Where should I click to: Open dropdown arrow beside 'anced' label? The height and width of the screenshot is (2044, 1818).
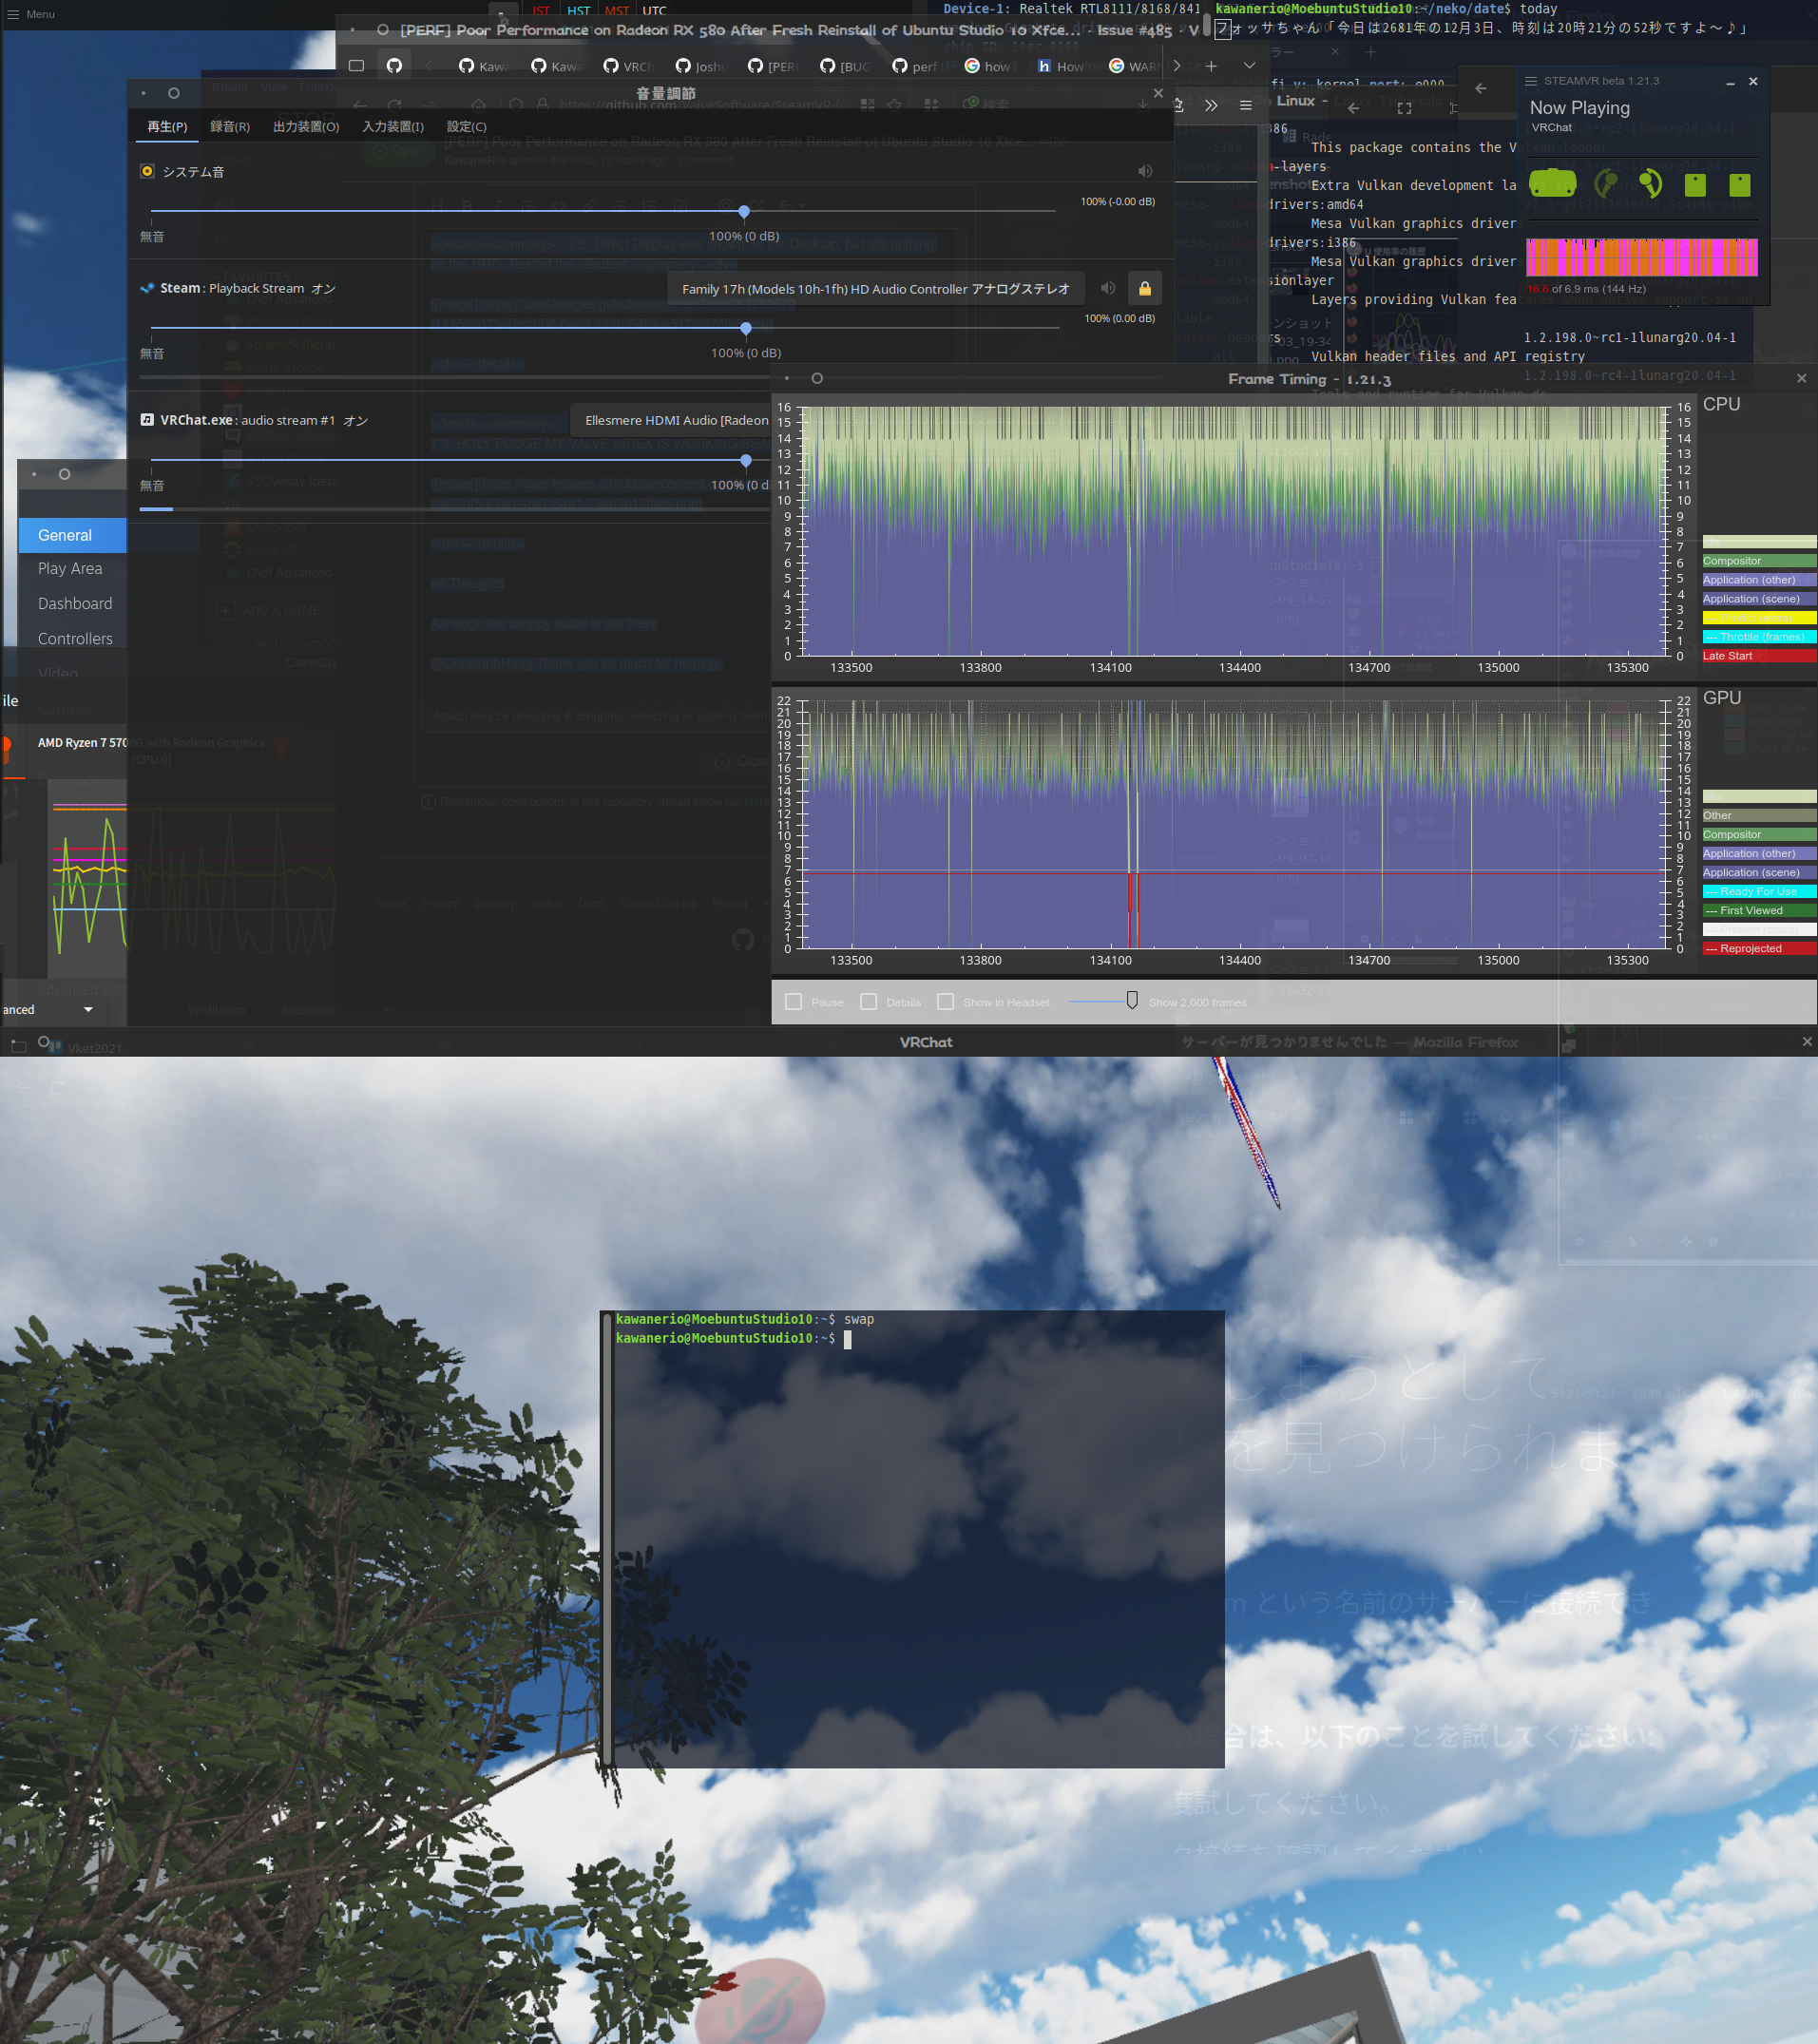click(88, 1010)
